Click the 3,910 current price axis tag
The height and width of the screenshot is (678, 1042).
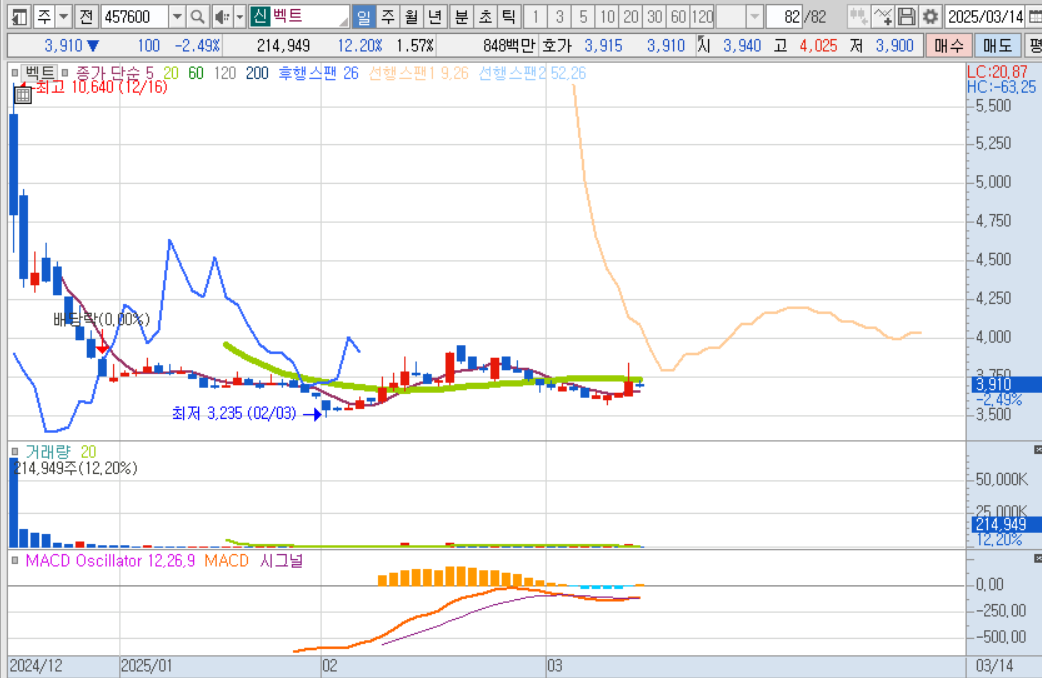point(1005,384)
